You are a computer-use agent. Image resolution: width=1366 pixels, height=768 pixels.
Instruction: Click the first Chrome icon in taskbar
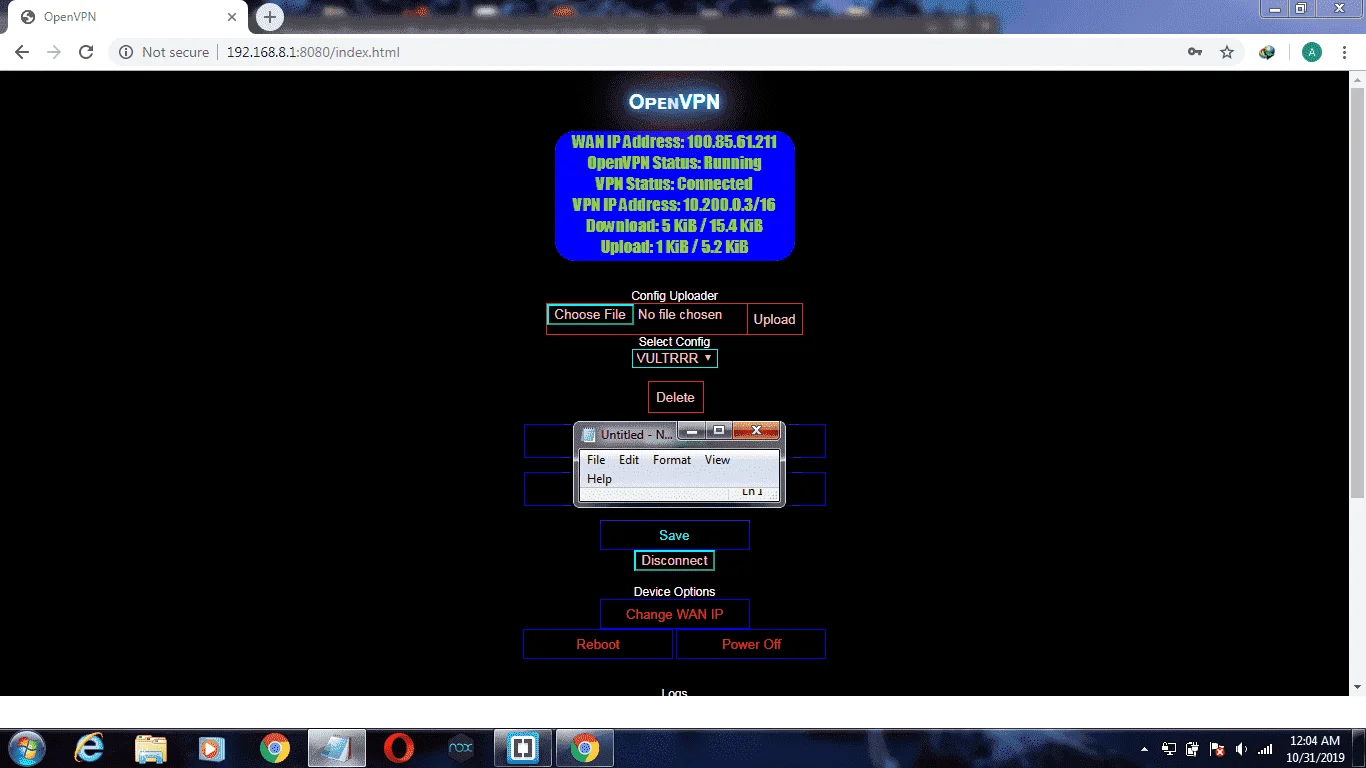click(x=274, y=748)
